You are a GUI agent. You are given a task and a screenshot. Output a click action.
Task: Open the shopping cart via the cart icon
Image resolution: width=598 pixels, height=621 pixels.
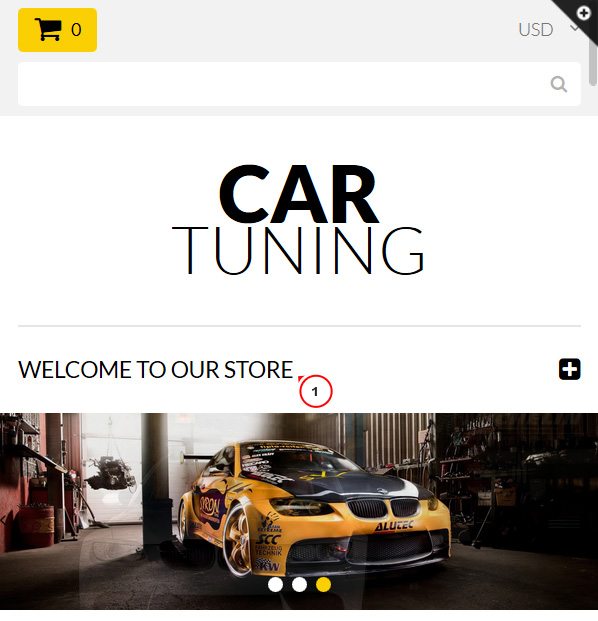click(x=48, y=30)
